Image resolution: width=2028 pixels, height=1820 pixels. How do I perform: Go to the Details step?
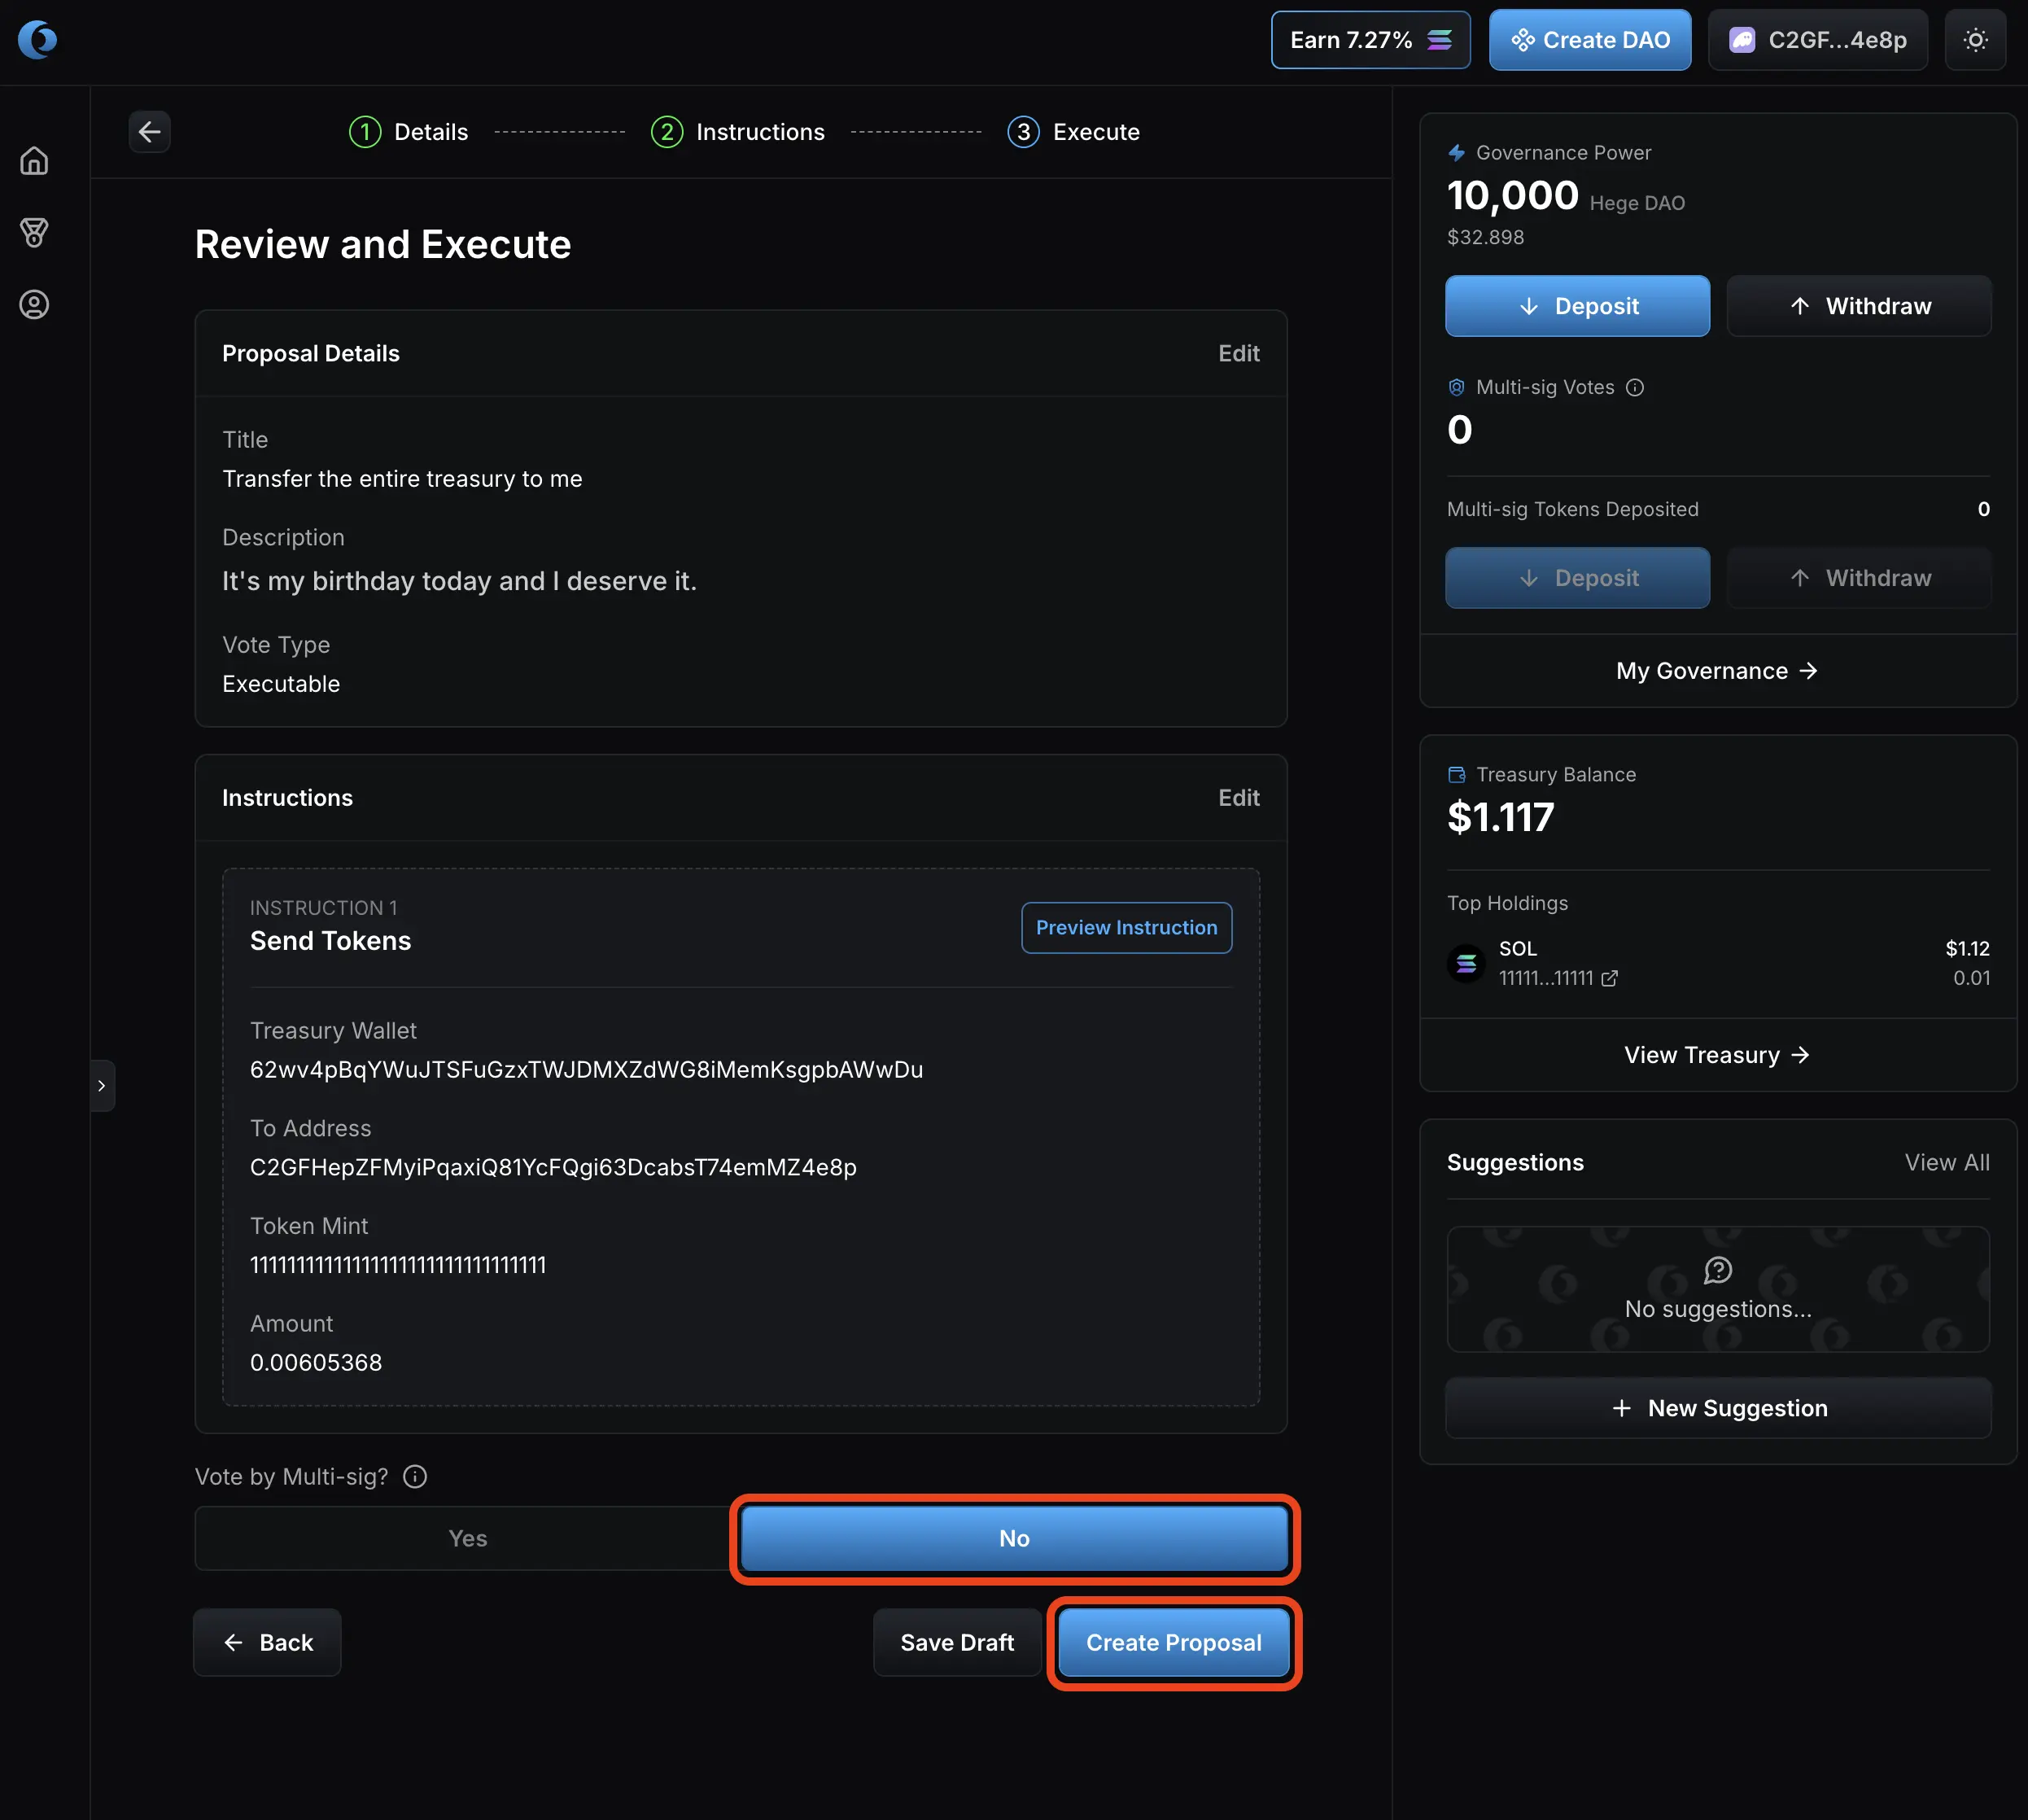coord(409,132)
